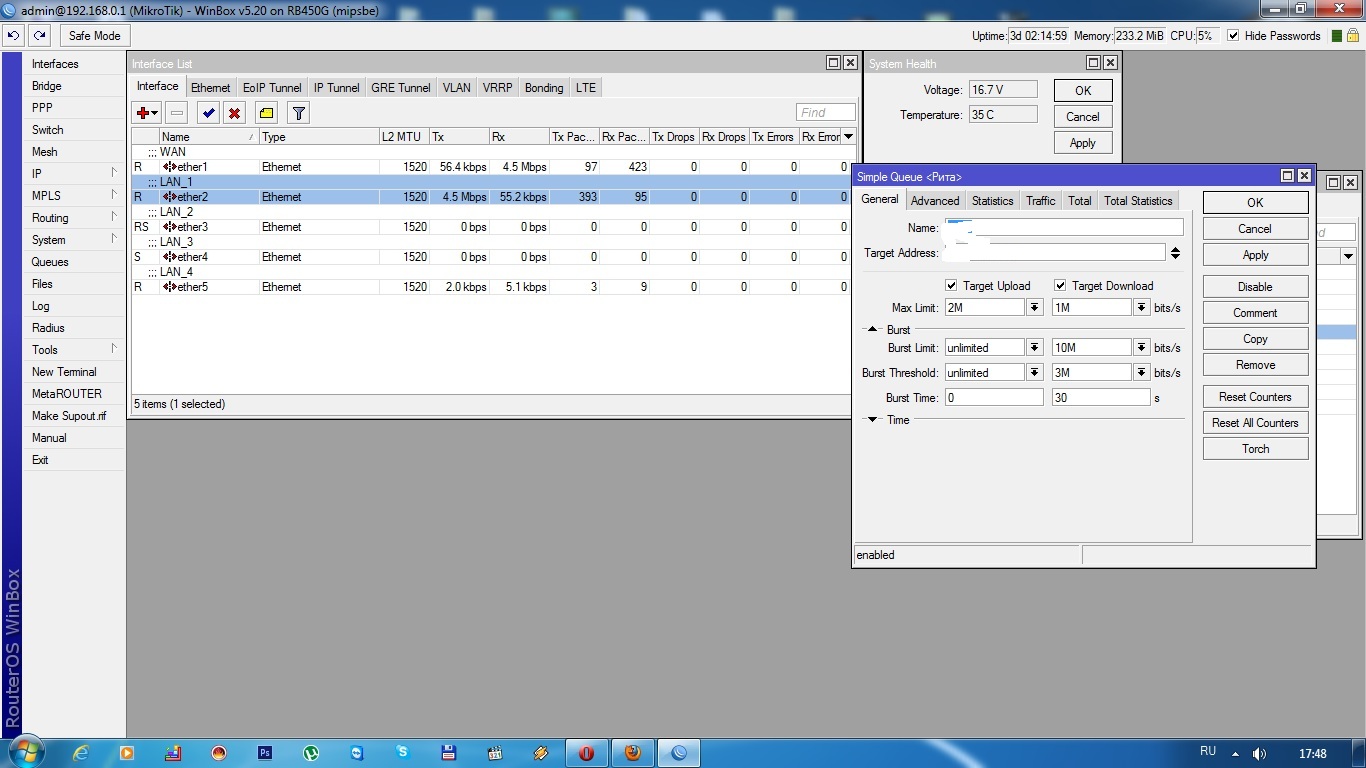Open Photoshop from the taskbar
The width and height of the screenshot is (1366, 768).
[265, 753]
